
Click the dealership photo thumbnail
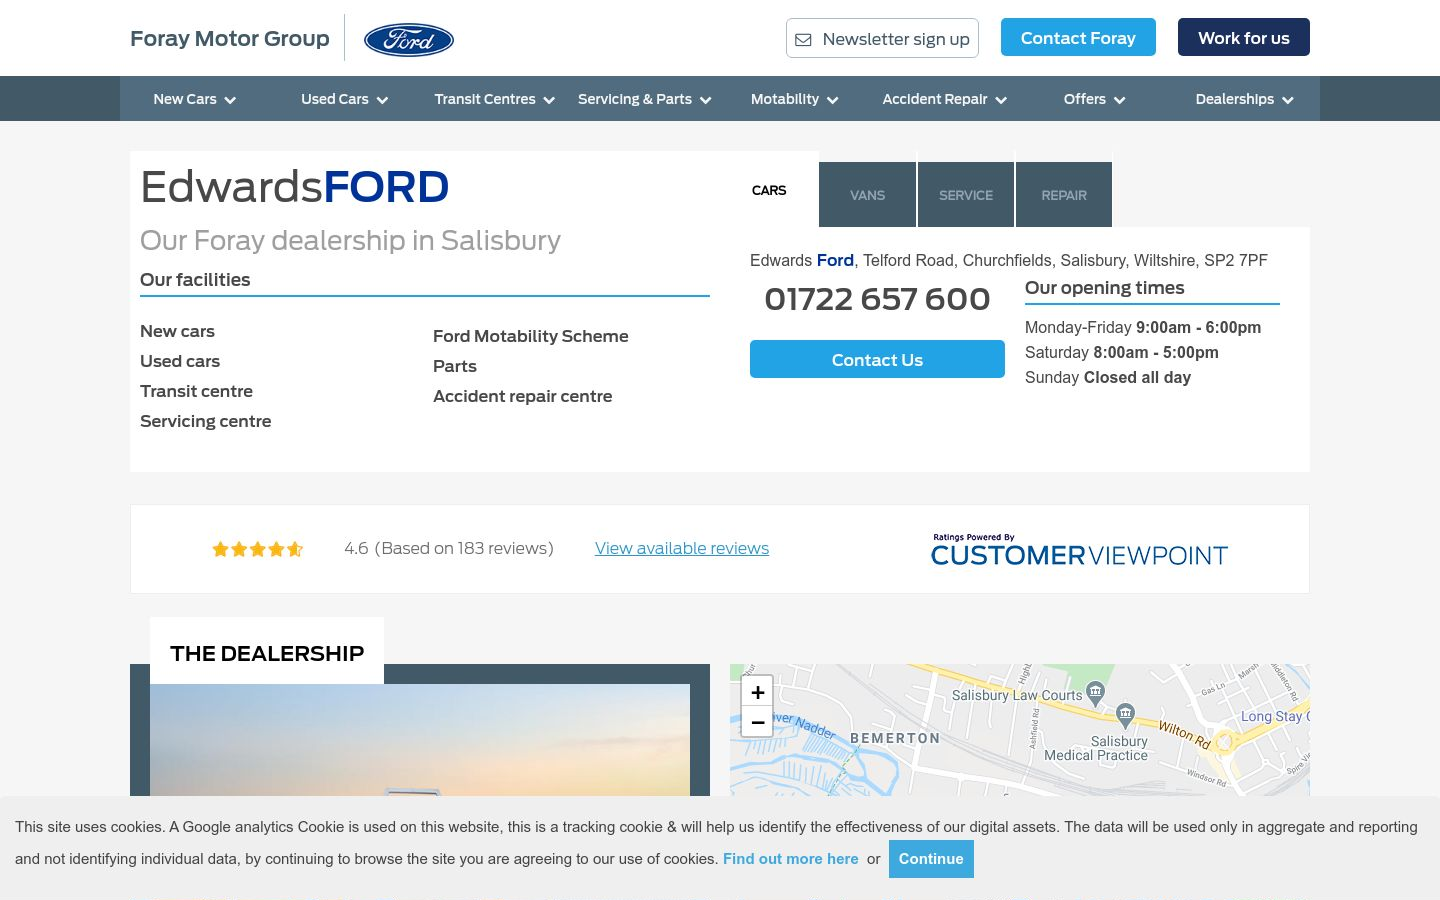(420, 740)
